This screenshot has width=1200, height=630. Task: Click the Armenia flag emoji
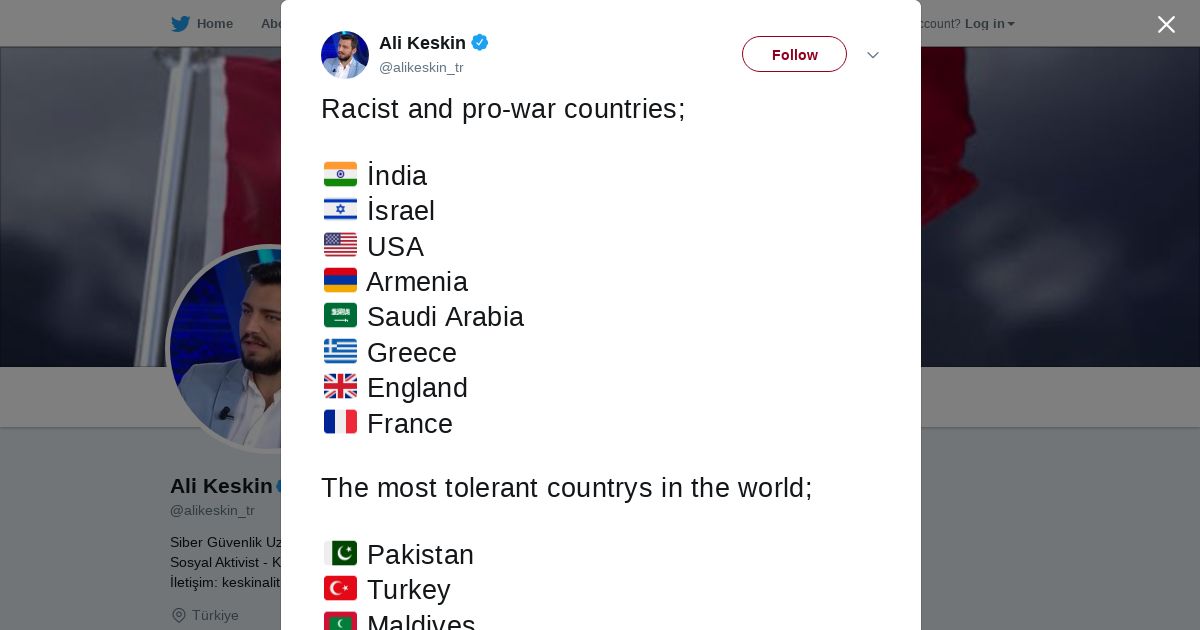tap(340, 281)
